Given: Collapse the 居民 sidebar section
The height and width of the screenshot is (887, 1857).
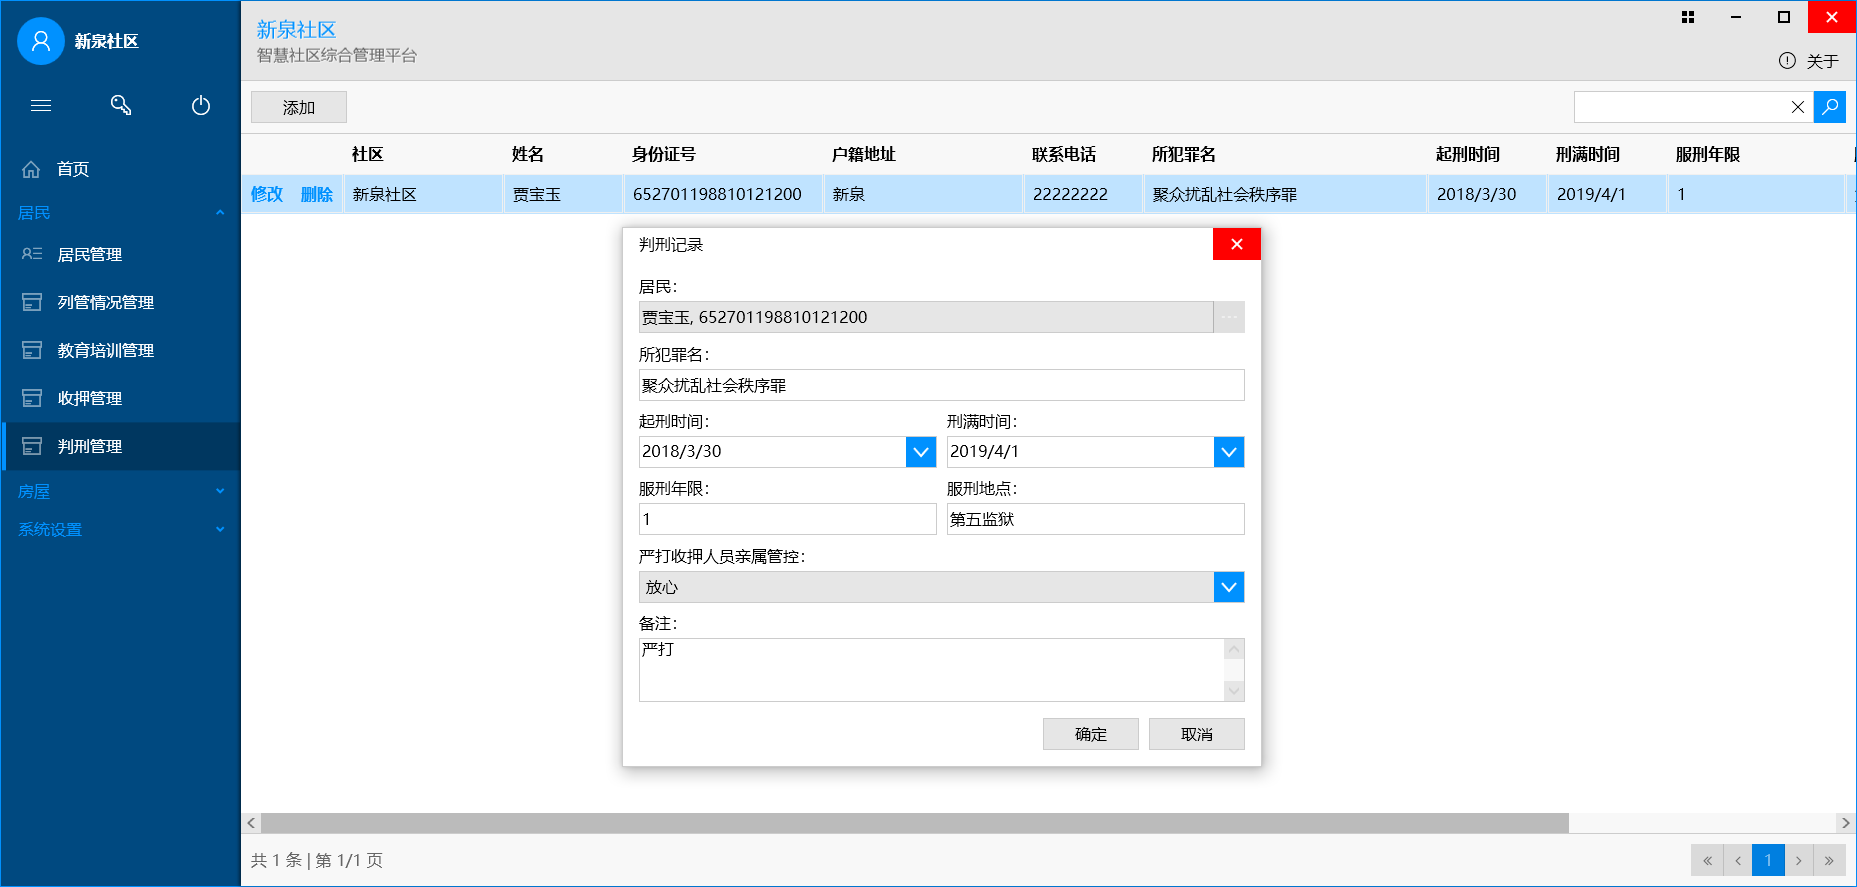Looking at the screenshot, I should [219, 213].
